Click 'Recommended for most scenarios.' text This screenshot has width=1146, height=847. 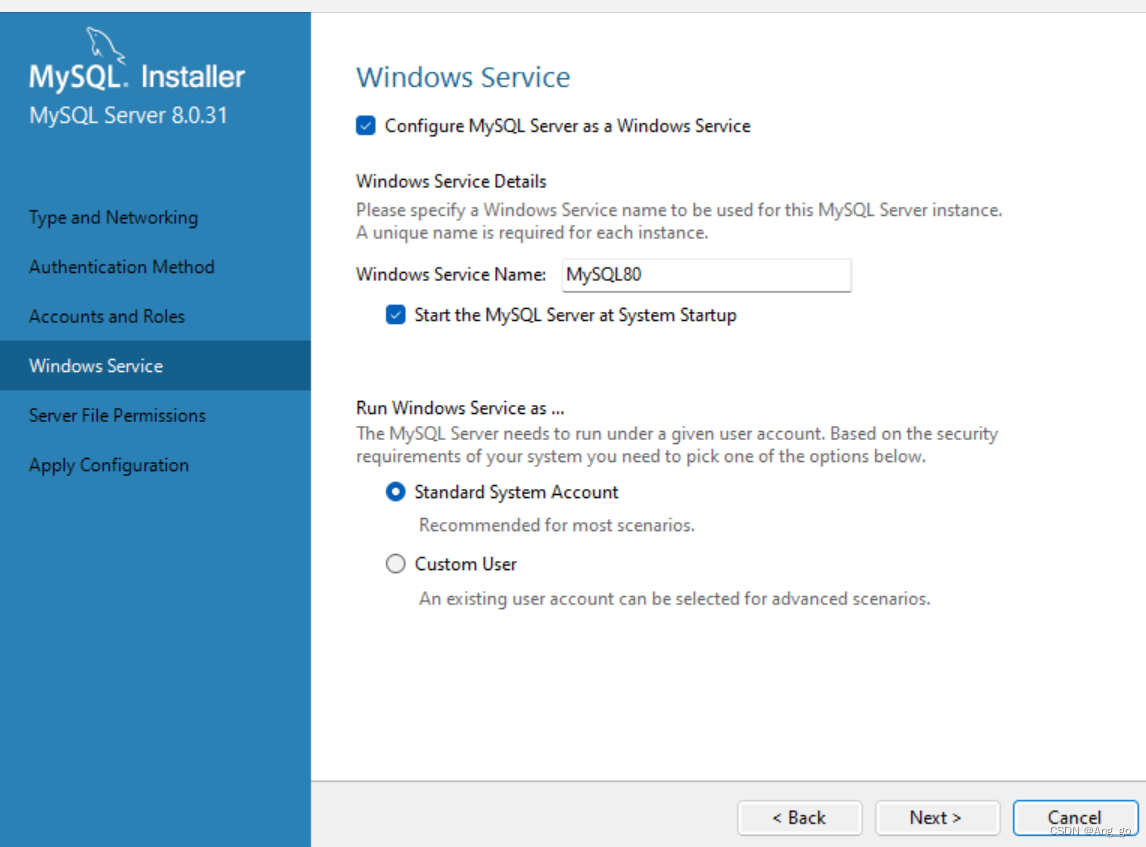[557, 525]
